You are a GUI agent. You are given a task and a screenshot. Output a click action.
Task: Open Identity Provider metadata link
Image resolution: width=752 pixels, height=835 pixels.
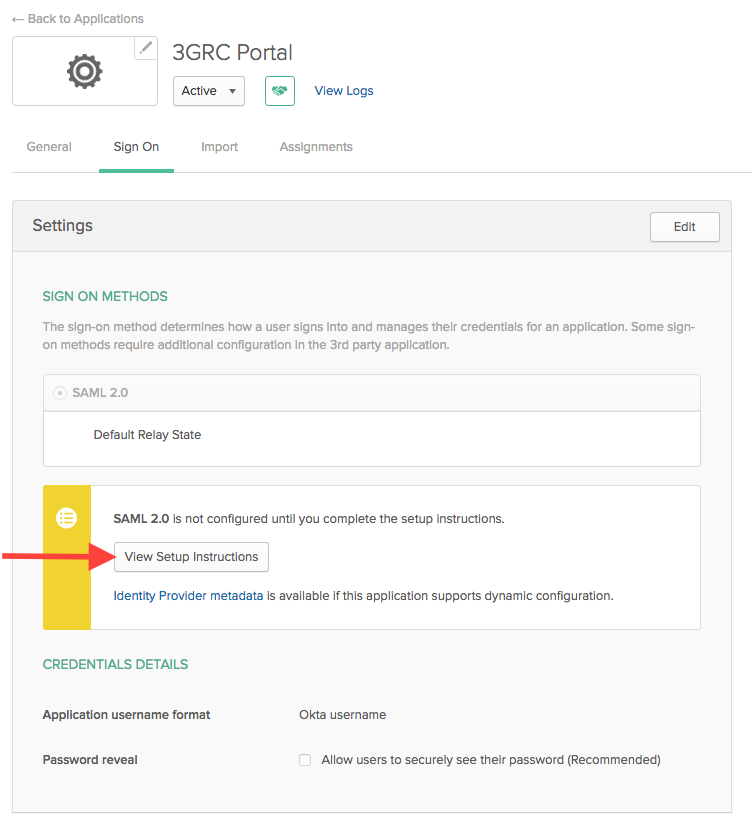click(x=188, y=596)
